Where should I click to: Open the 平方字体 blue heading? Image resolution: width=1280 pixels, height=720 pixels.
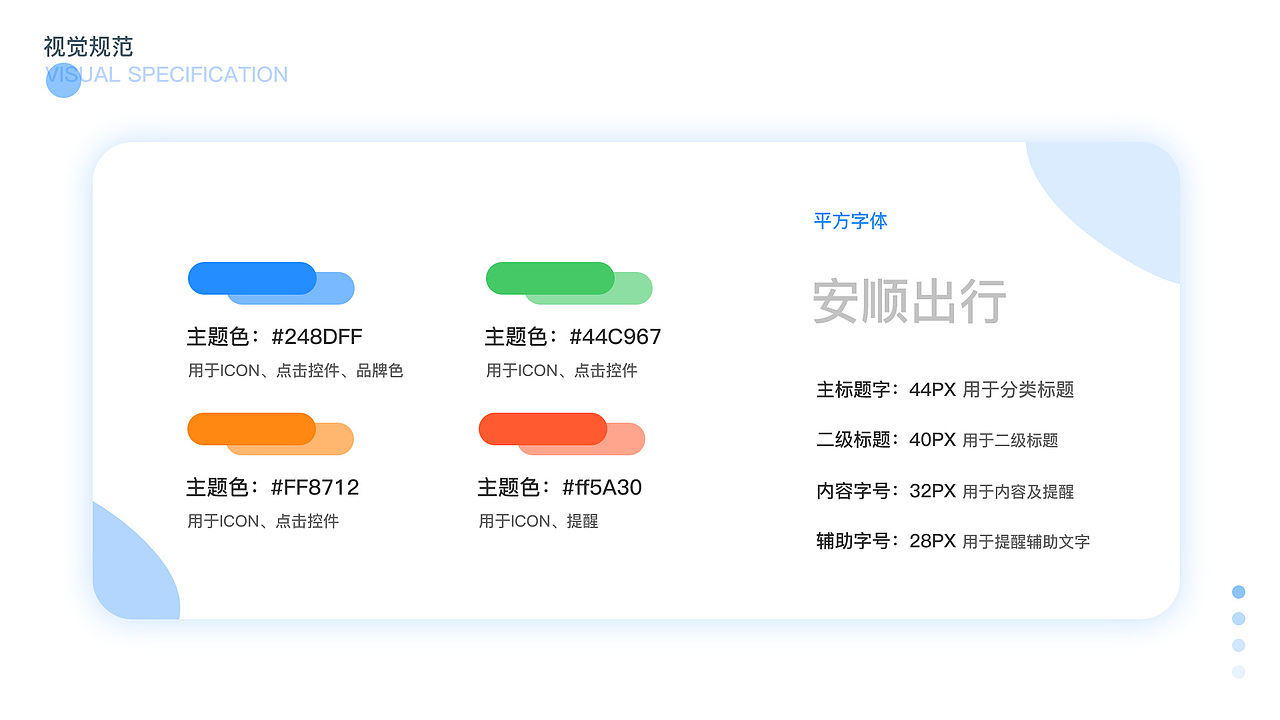point(851,221)
